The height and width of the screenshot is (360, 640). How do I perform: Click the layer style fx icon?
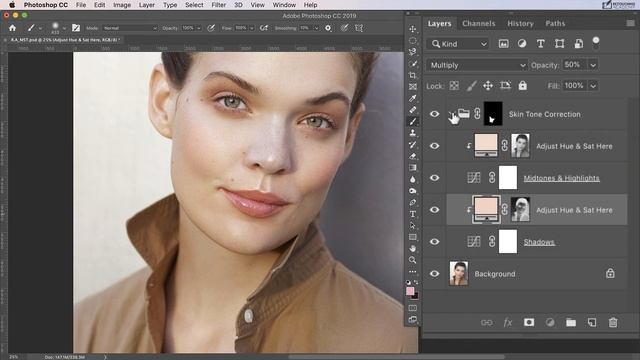(x=507, y=322)
